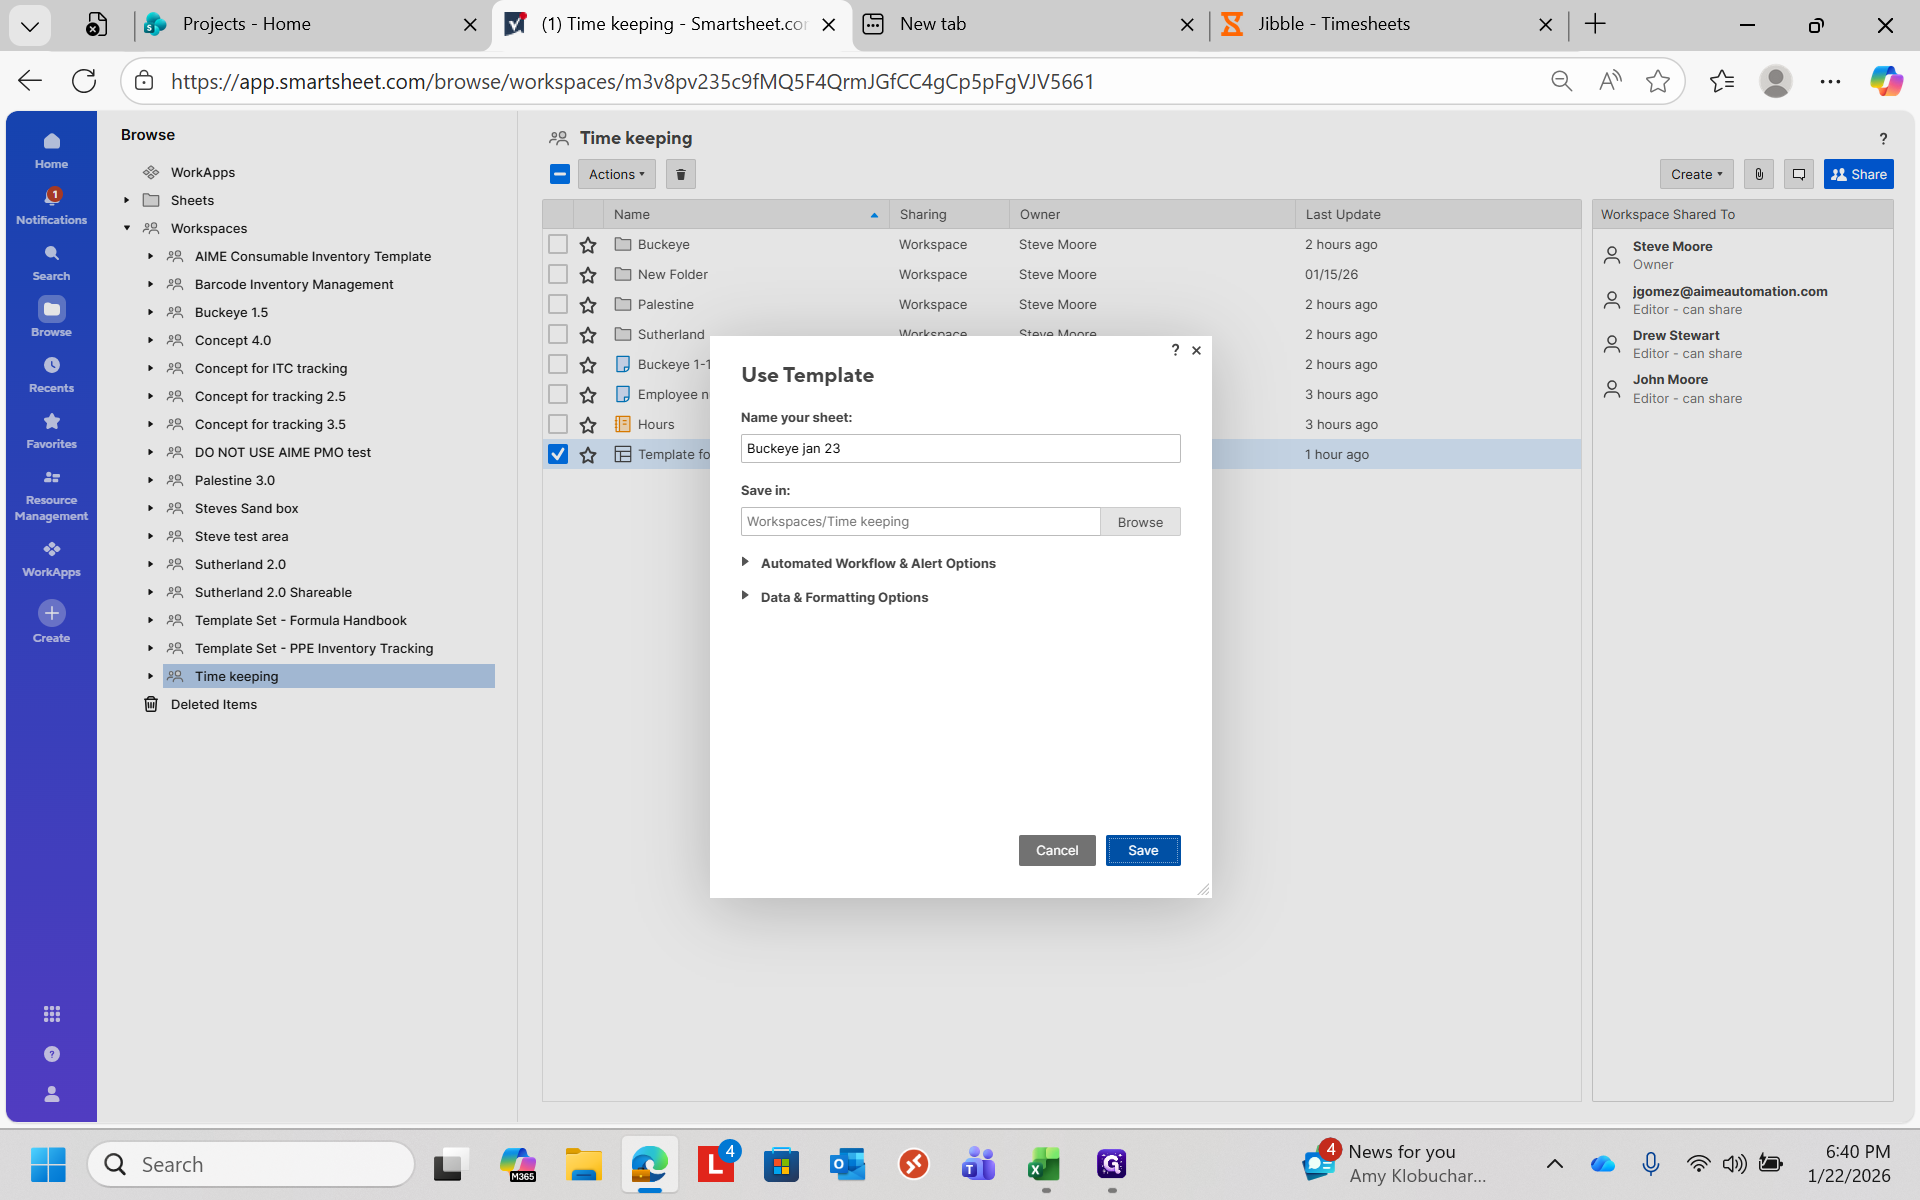Check the New Folder row checkbox
The image size is (1920, 1200).
click(x=558, y=274)
